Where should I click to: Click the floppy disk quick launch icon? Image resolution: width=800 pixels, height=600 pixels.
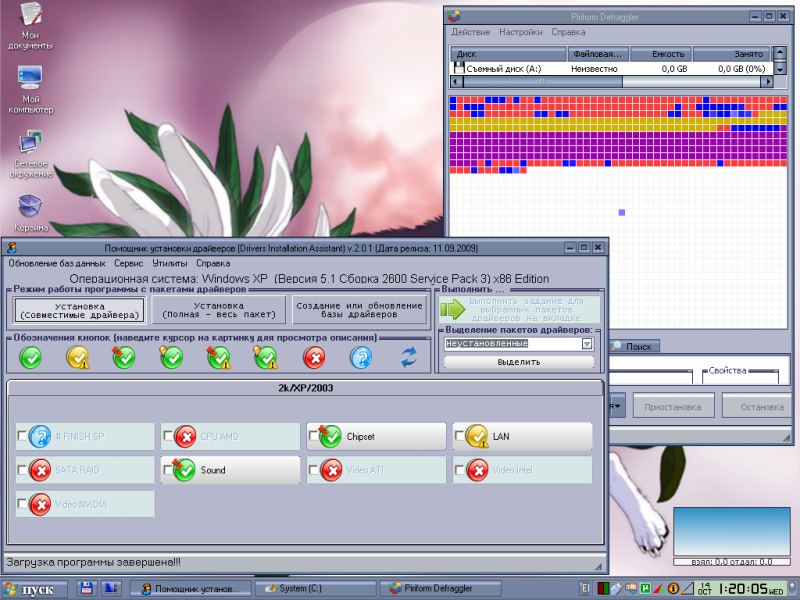[x=87, y=588]
